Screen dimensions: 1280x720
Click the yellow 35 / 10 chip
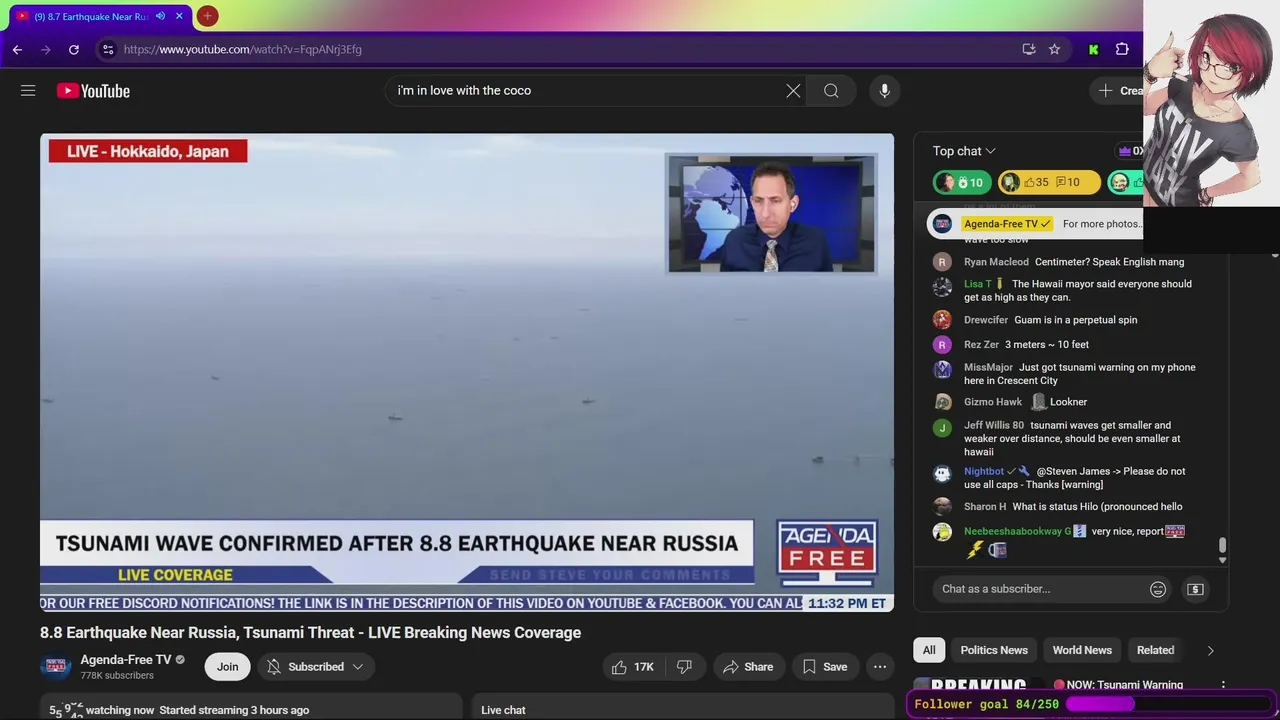pyautogui.click(x=1049, y=182)
